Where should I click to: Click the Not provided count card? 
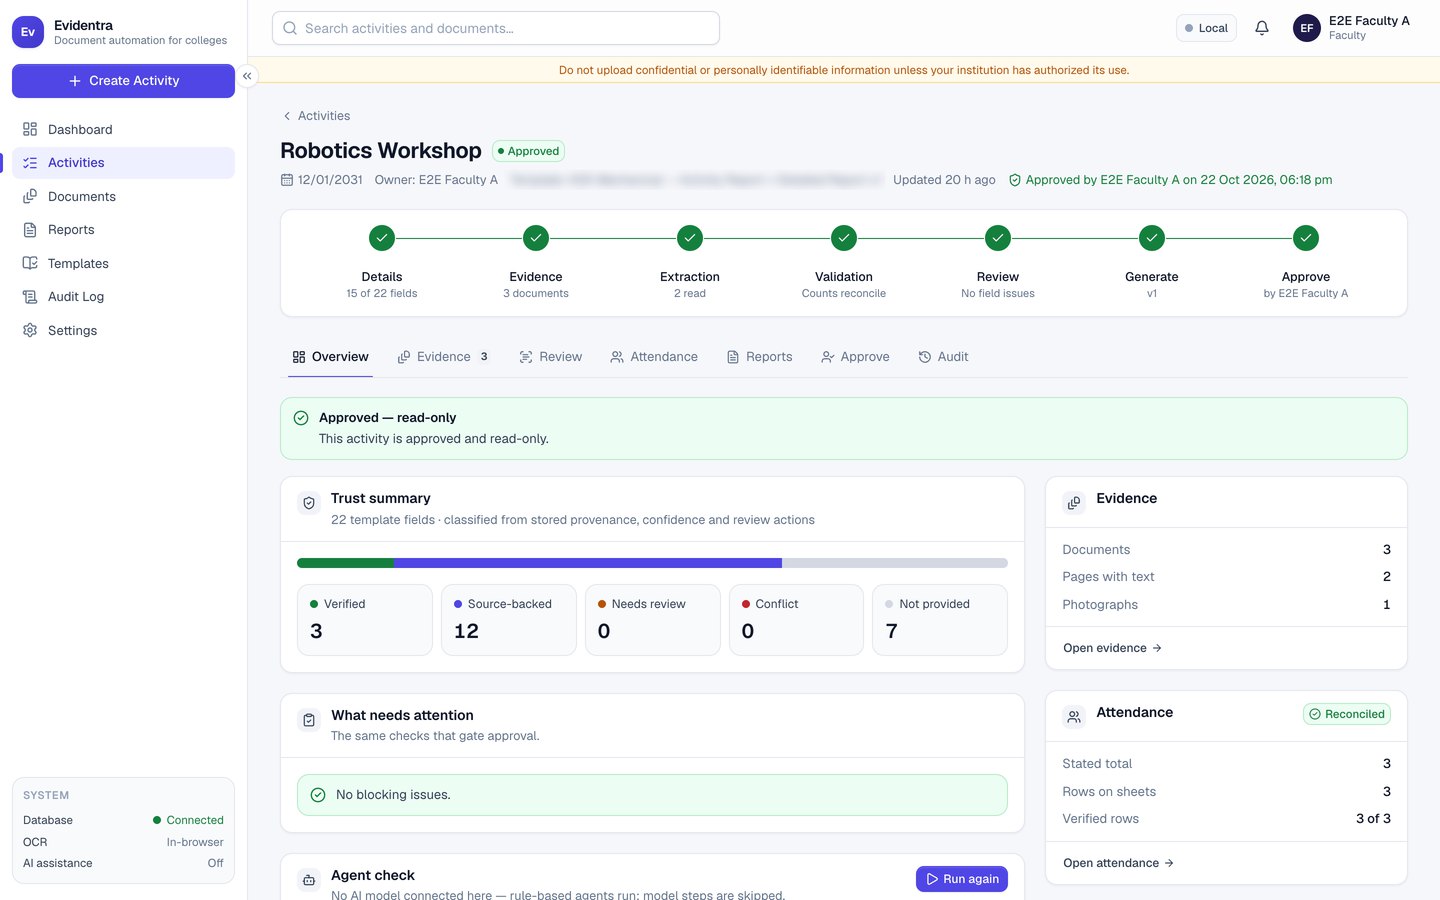940,620
